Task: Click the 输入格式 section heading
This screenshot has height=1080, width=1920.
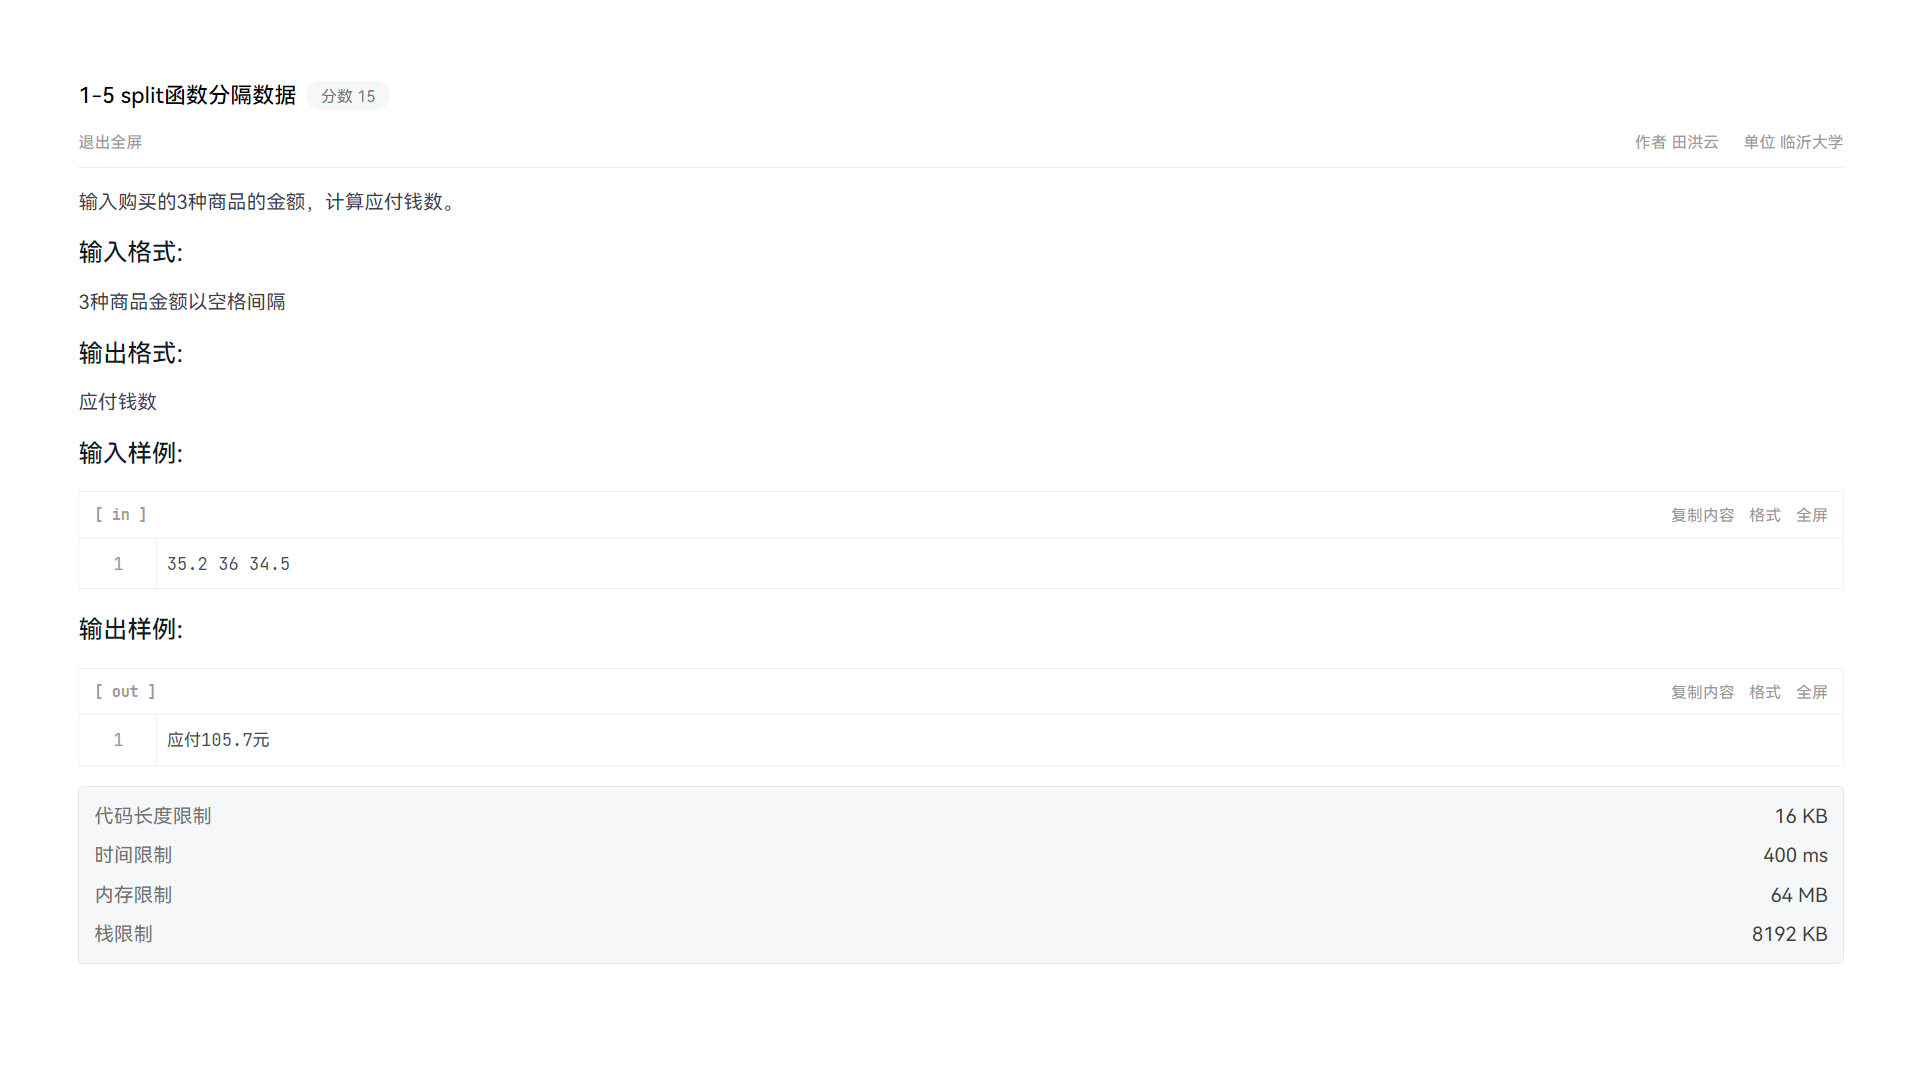Action: (131, 252)
